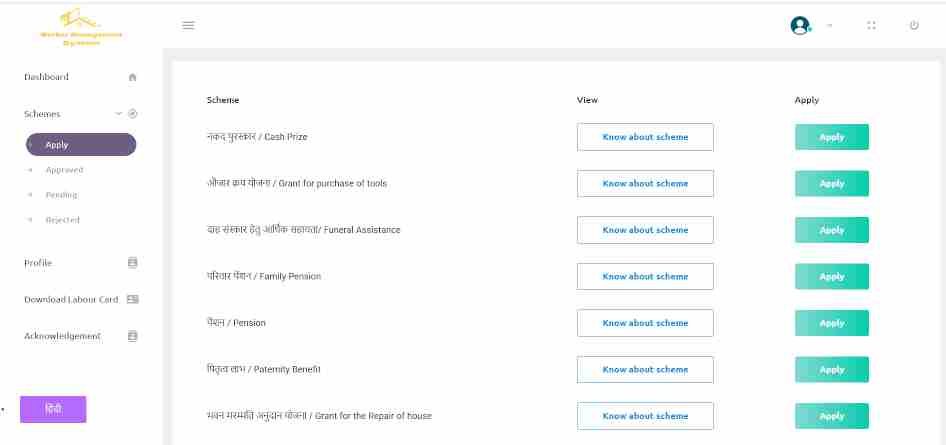Image resolution: width=946 pixels, height=445 pixels.
Task: Open the Pending schemes submenu item
Action: pyautogui.click(x=62, y=195)
